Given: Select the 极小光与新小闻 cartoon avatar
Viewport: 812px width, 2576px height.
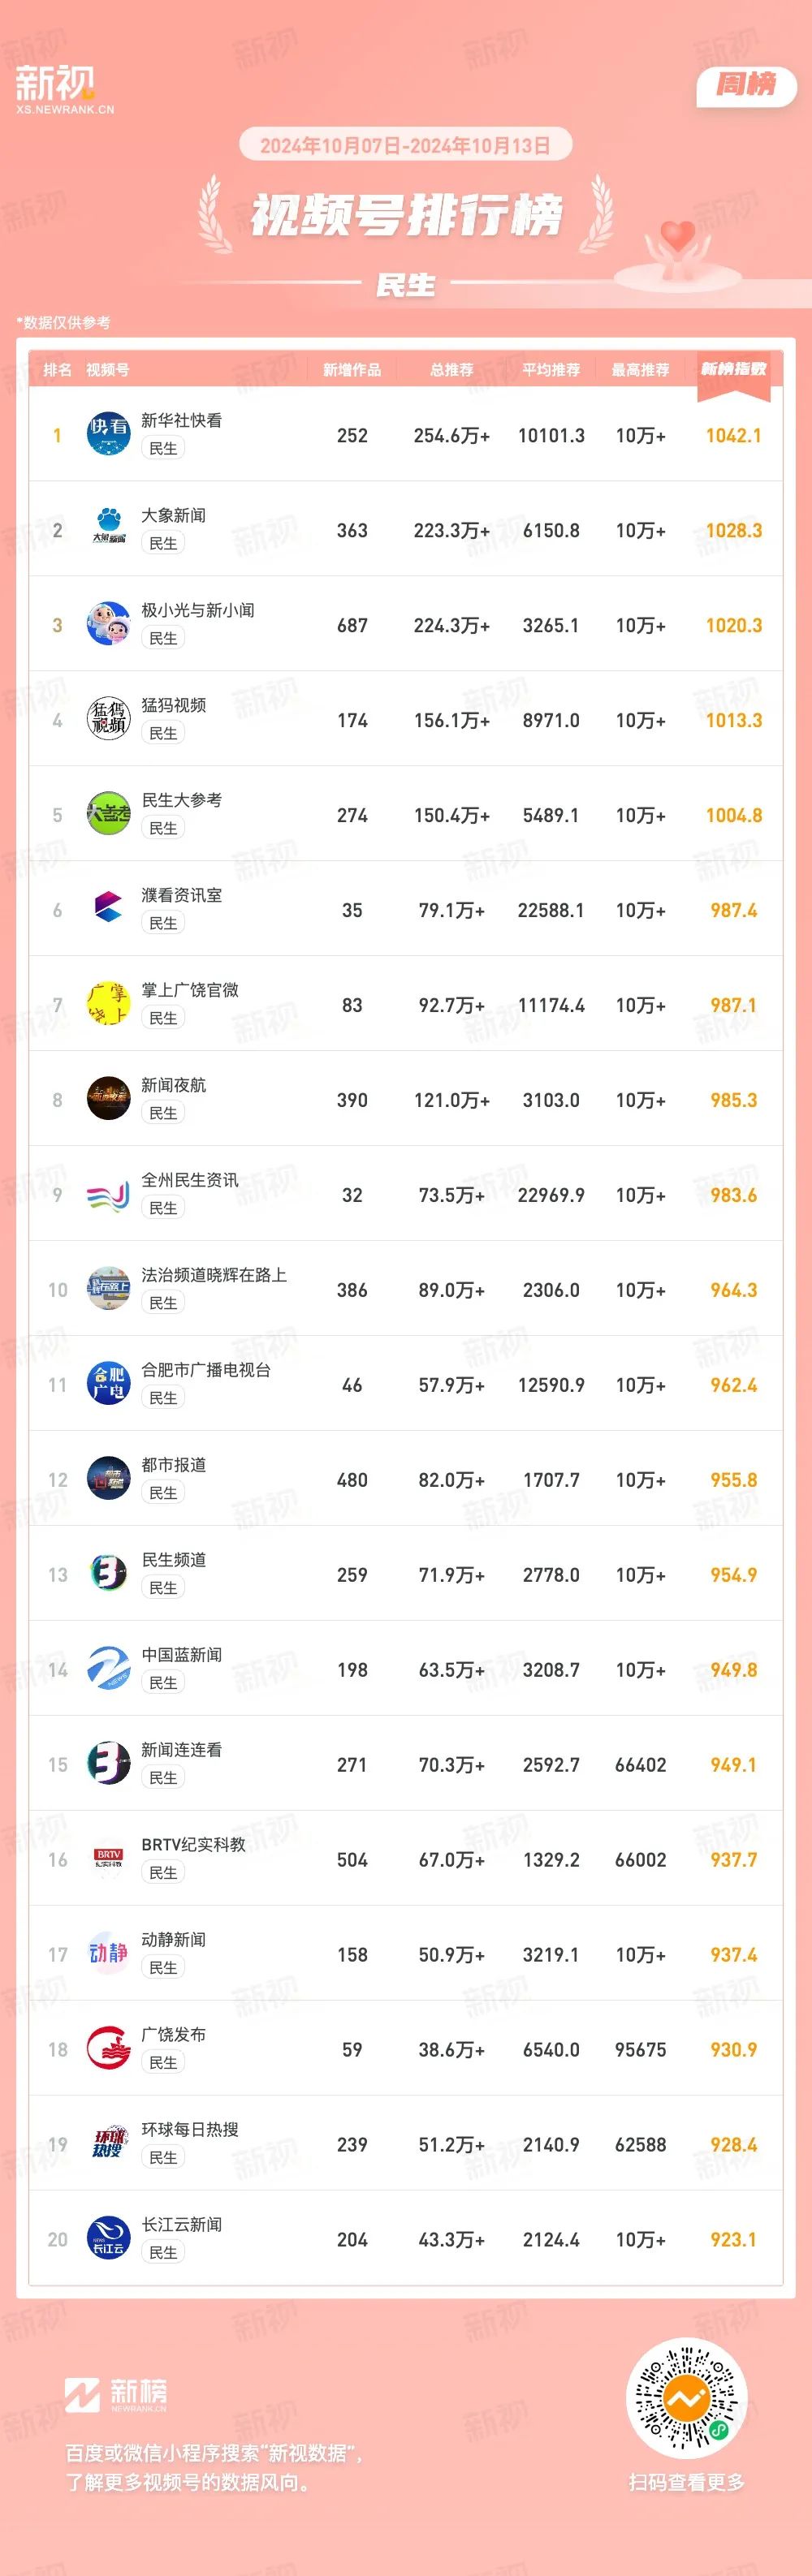Looking at the screenshot, I should click(108, 624).
